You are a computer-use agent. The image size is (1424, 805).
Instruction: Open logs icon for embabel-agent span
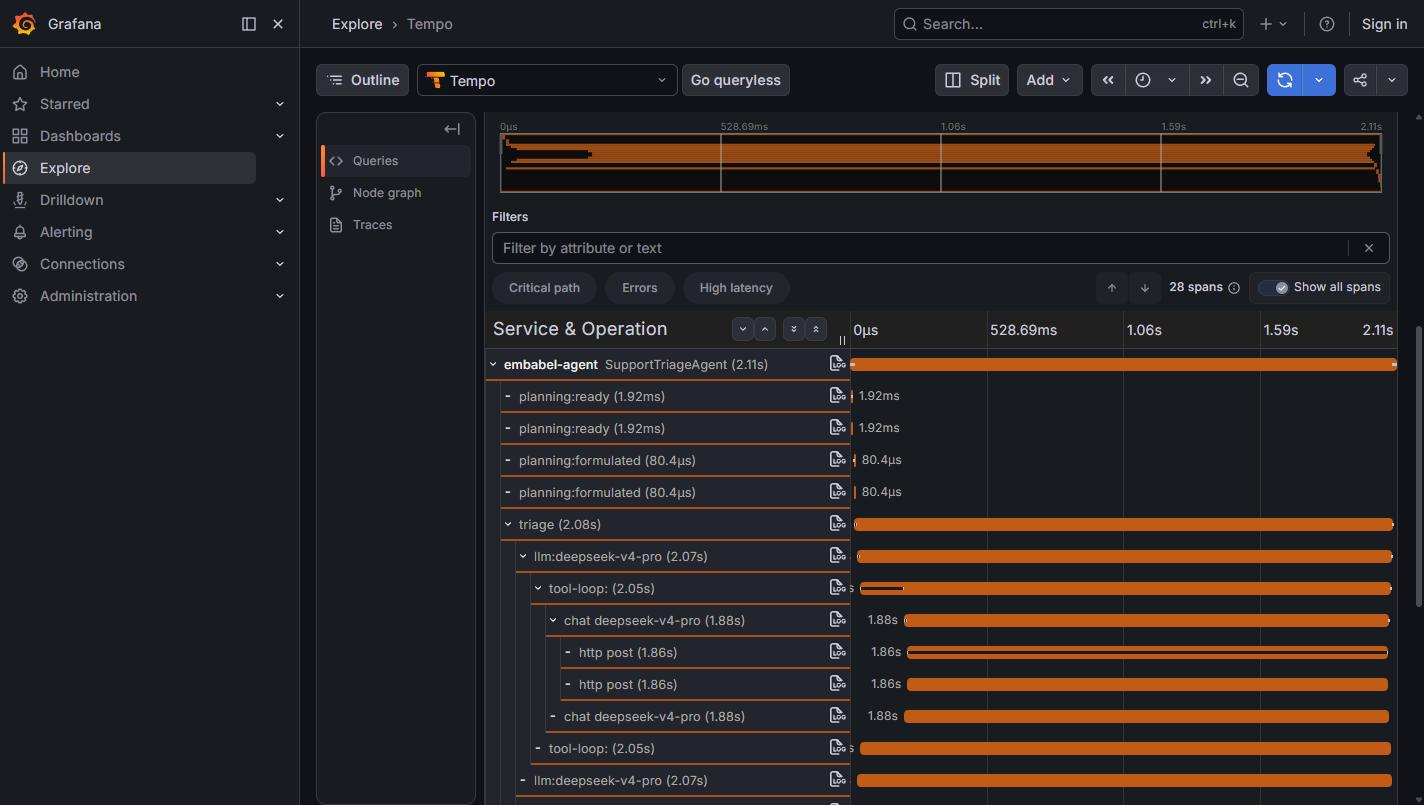(838, 363)
